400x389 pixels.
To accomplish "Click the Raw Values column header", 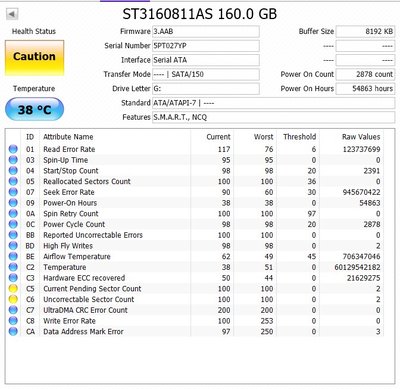I will pyautogui.click(x=361, y=137).
